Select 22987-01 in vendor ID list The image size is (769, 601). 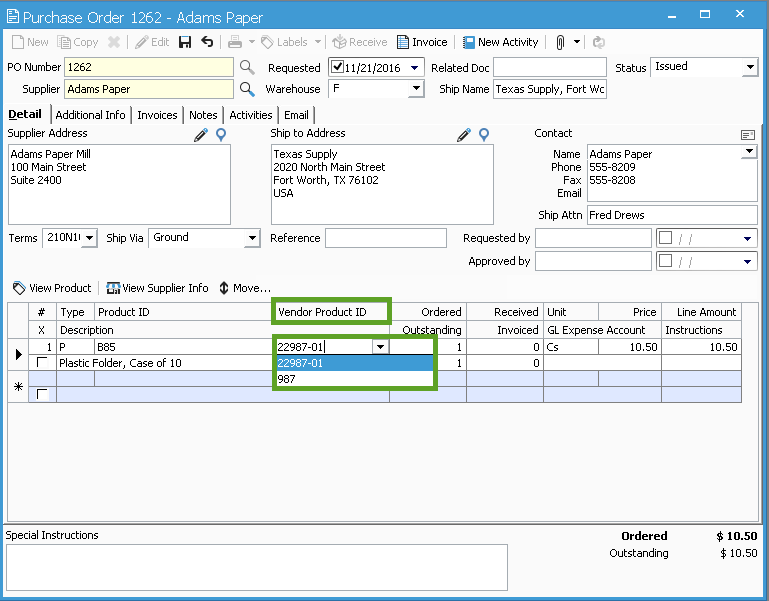pos(355,363)
